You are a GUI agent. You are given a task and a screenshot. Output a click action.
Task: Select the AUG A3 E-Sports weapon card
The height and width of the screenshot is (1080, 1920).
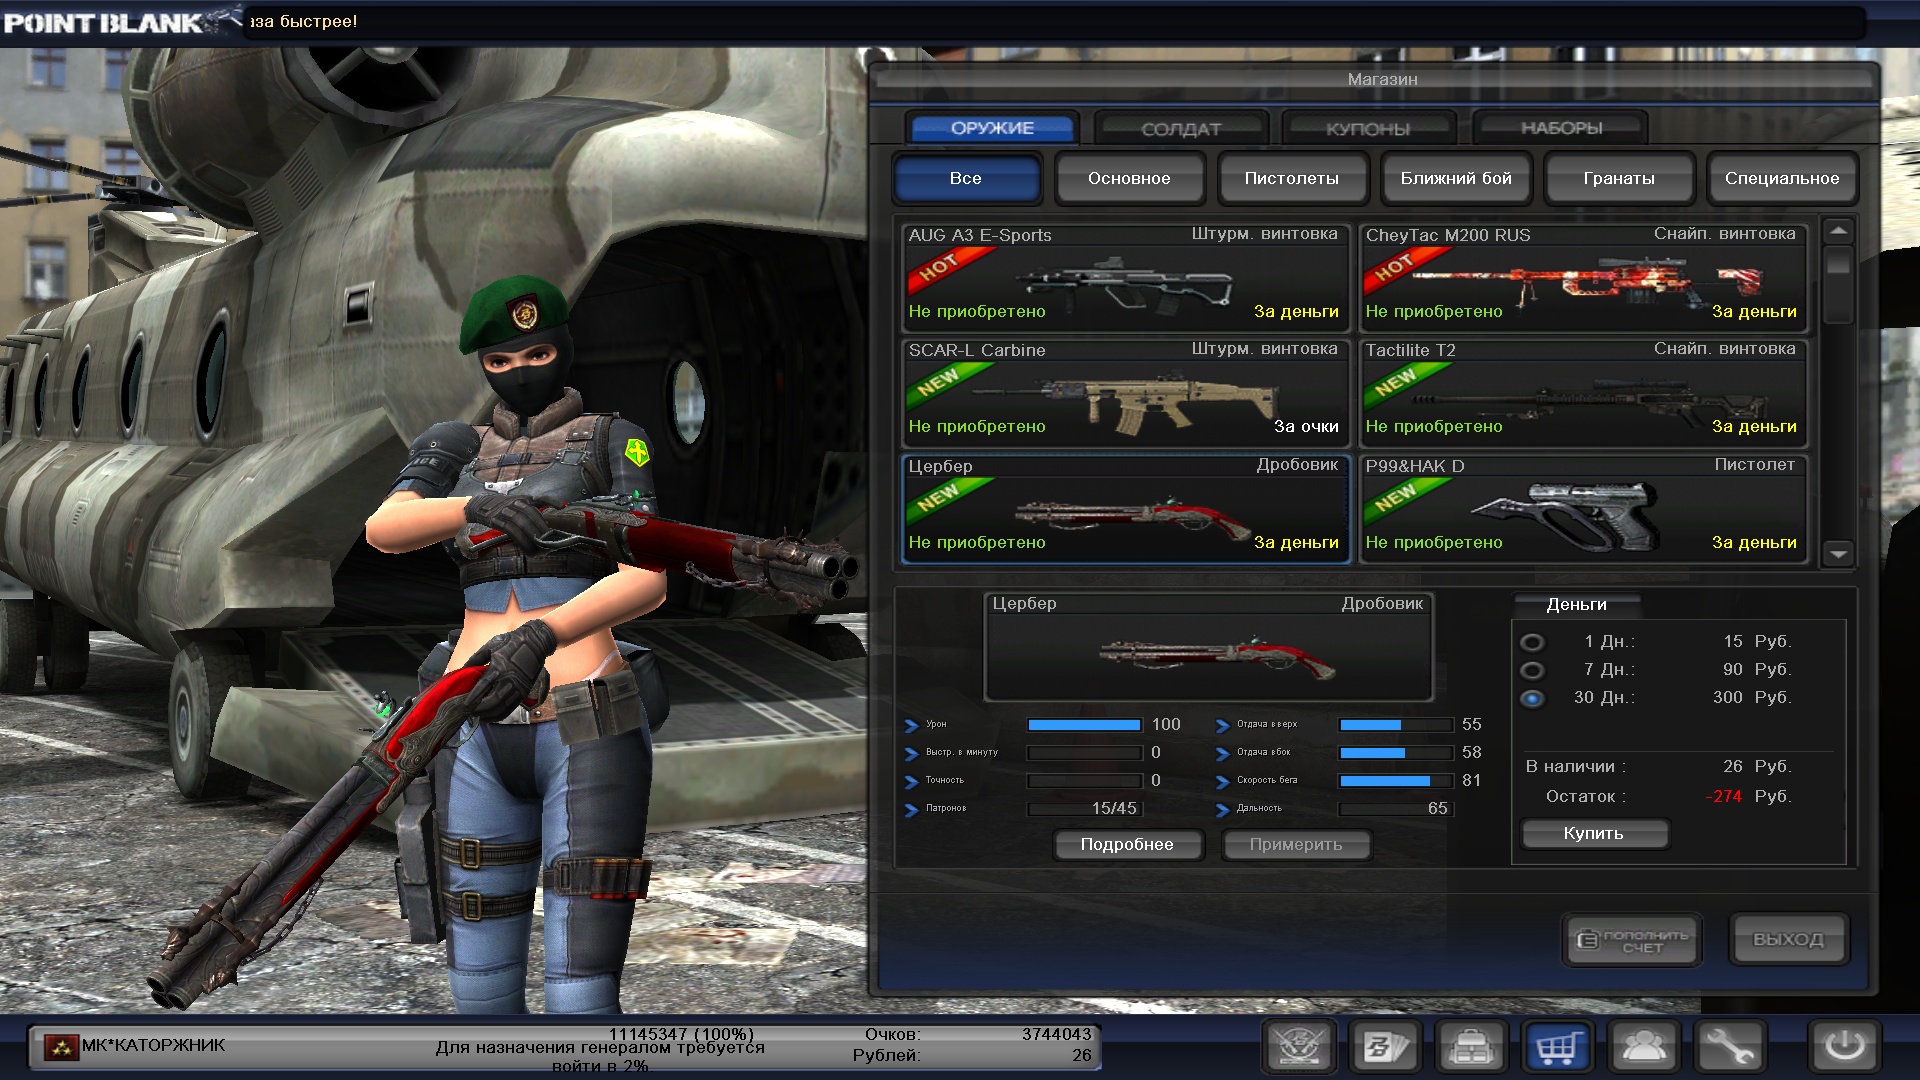pyautogui.click(x=1125, y=277)
